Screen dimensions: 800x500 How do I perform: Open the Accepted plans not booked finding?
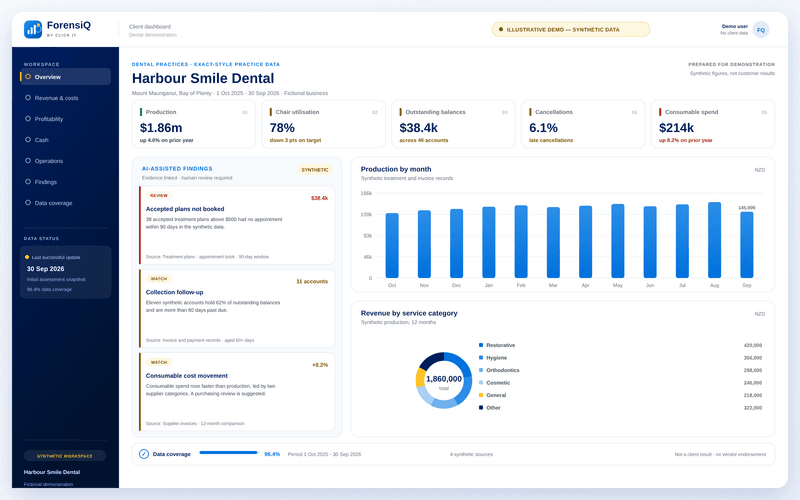click(237, 225)
